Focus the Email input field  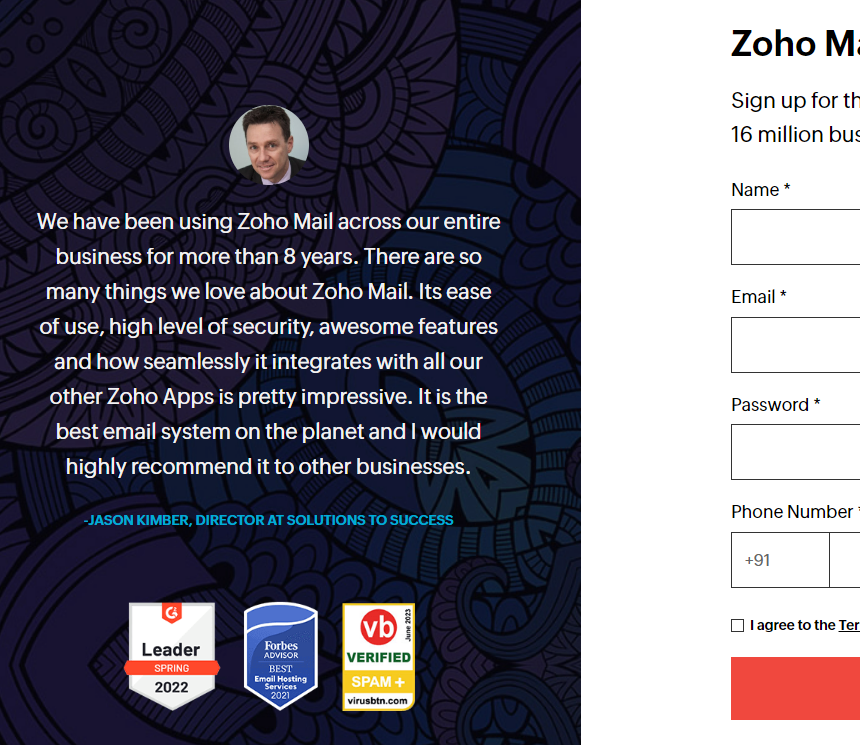click(795, 345)
